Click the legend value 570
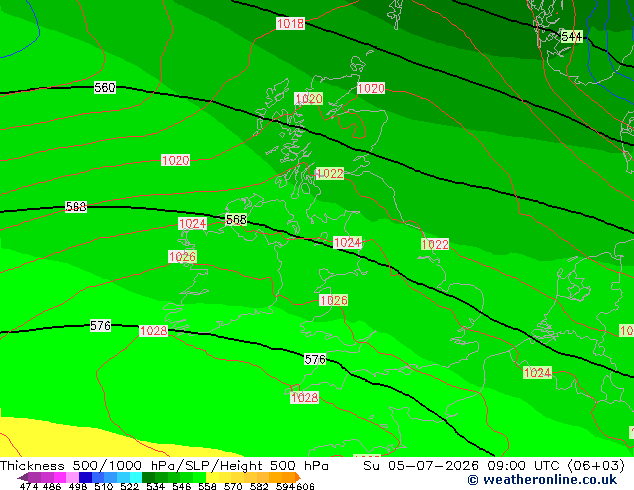 point(233,486)
